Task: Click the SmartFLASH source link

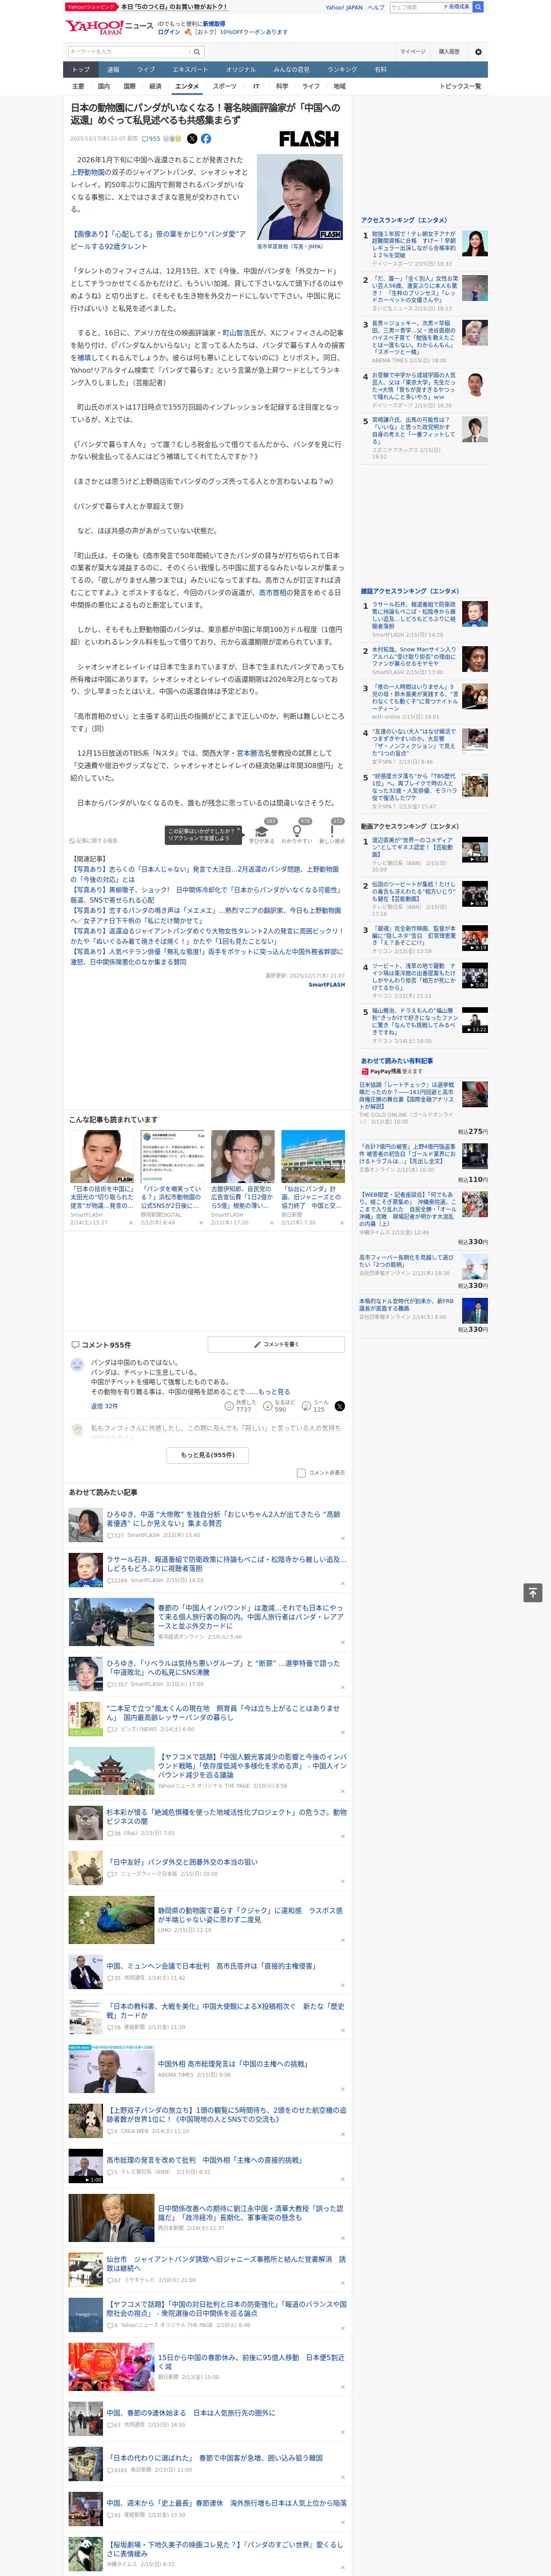Action: point(326,985)
